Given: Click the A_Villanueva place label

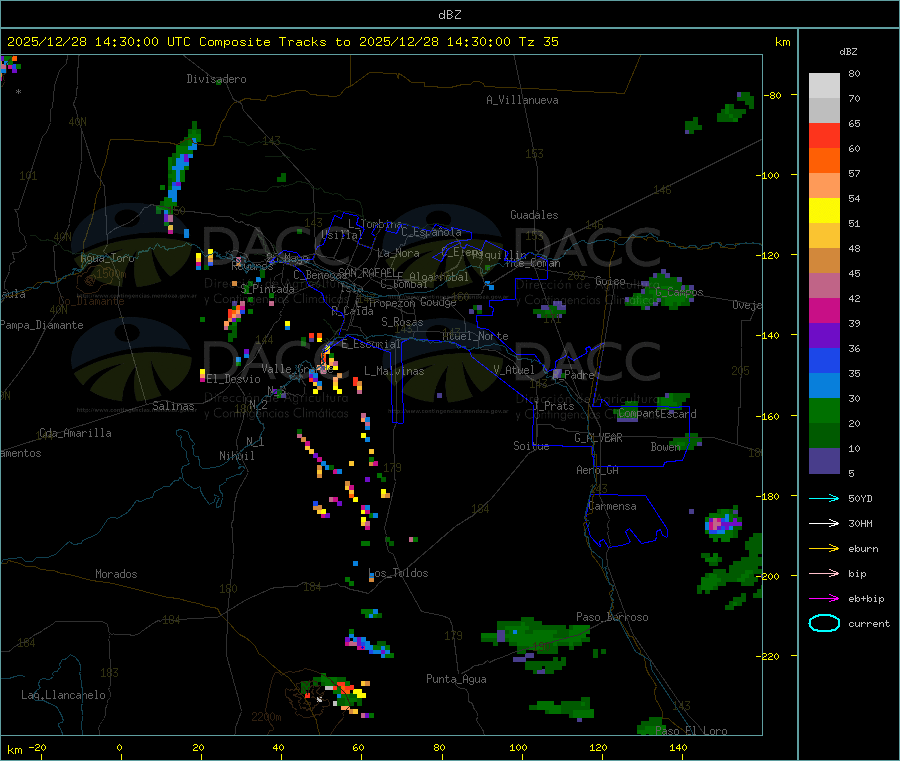Looking at the screenshot, I should coord(522,100).
